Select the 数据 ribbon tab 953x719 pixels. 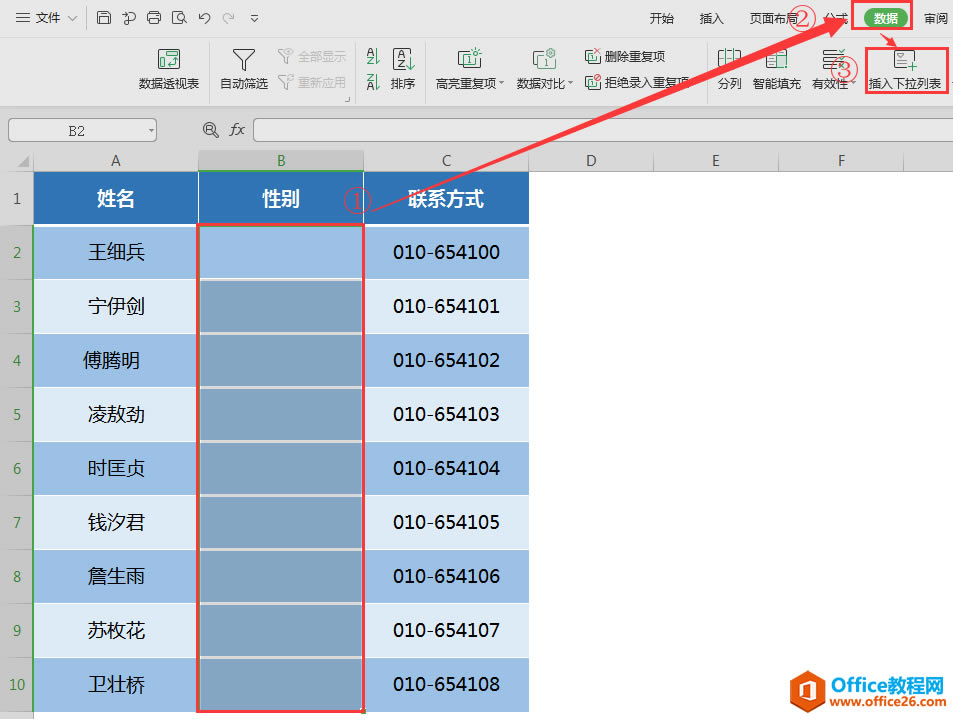click(x=886, y=18)
